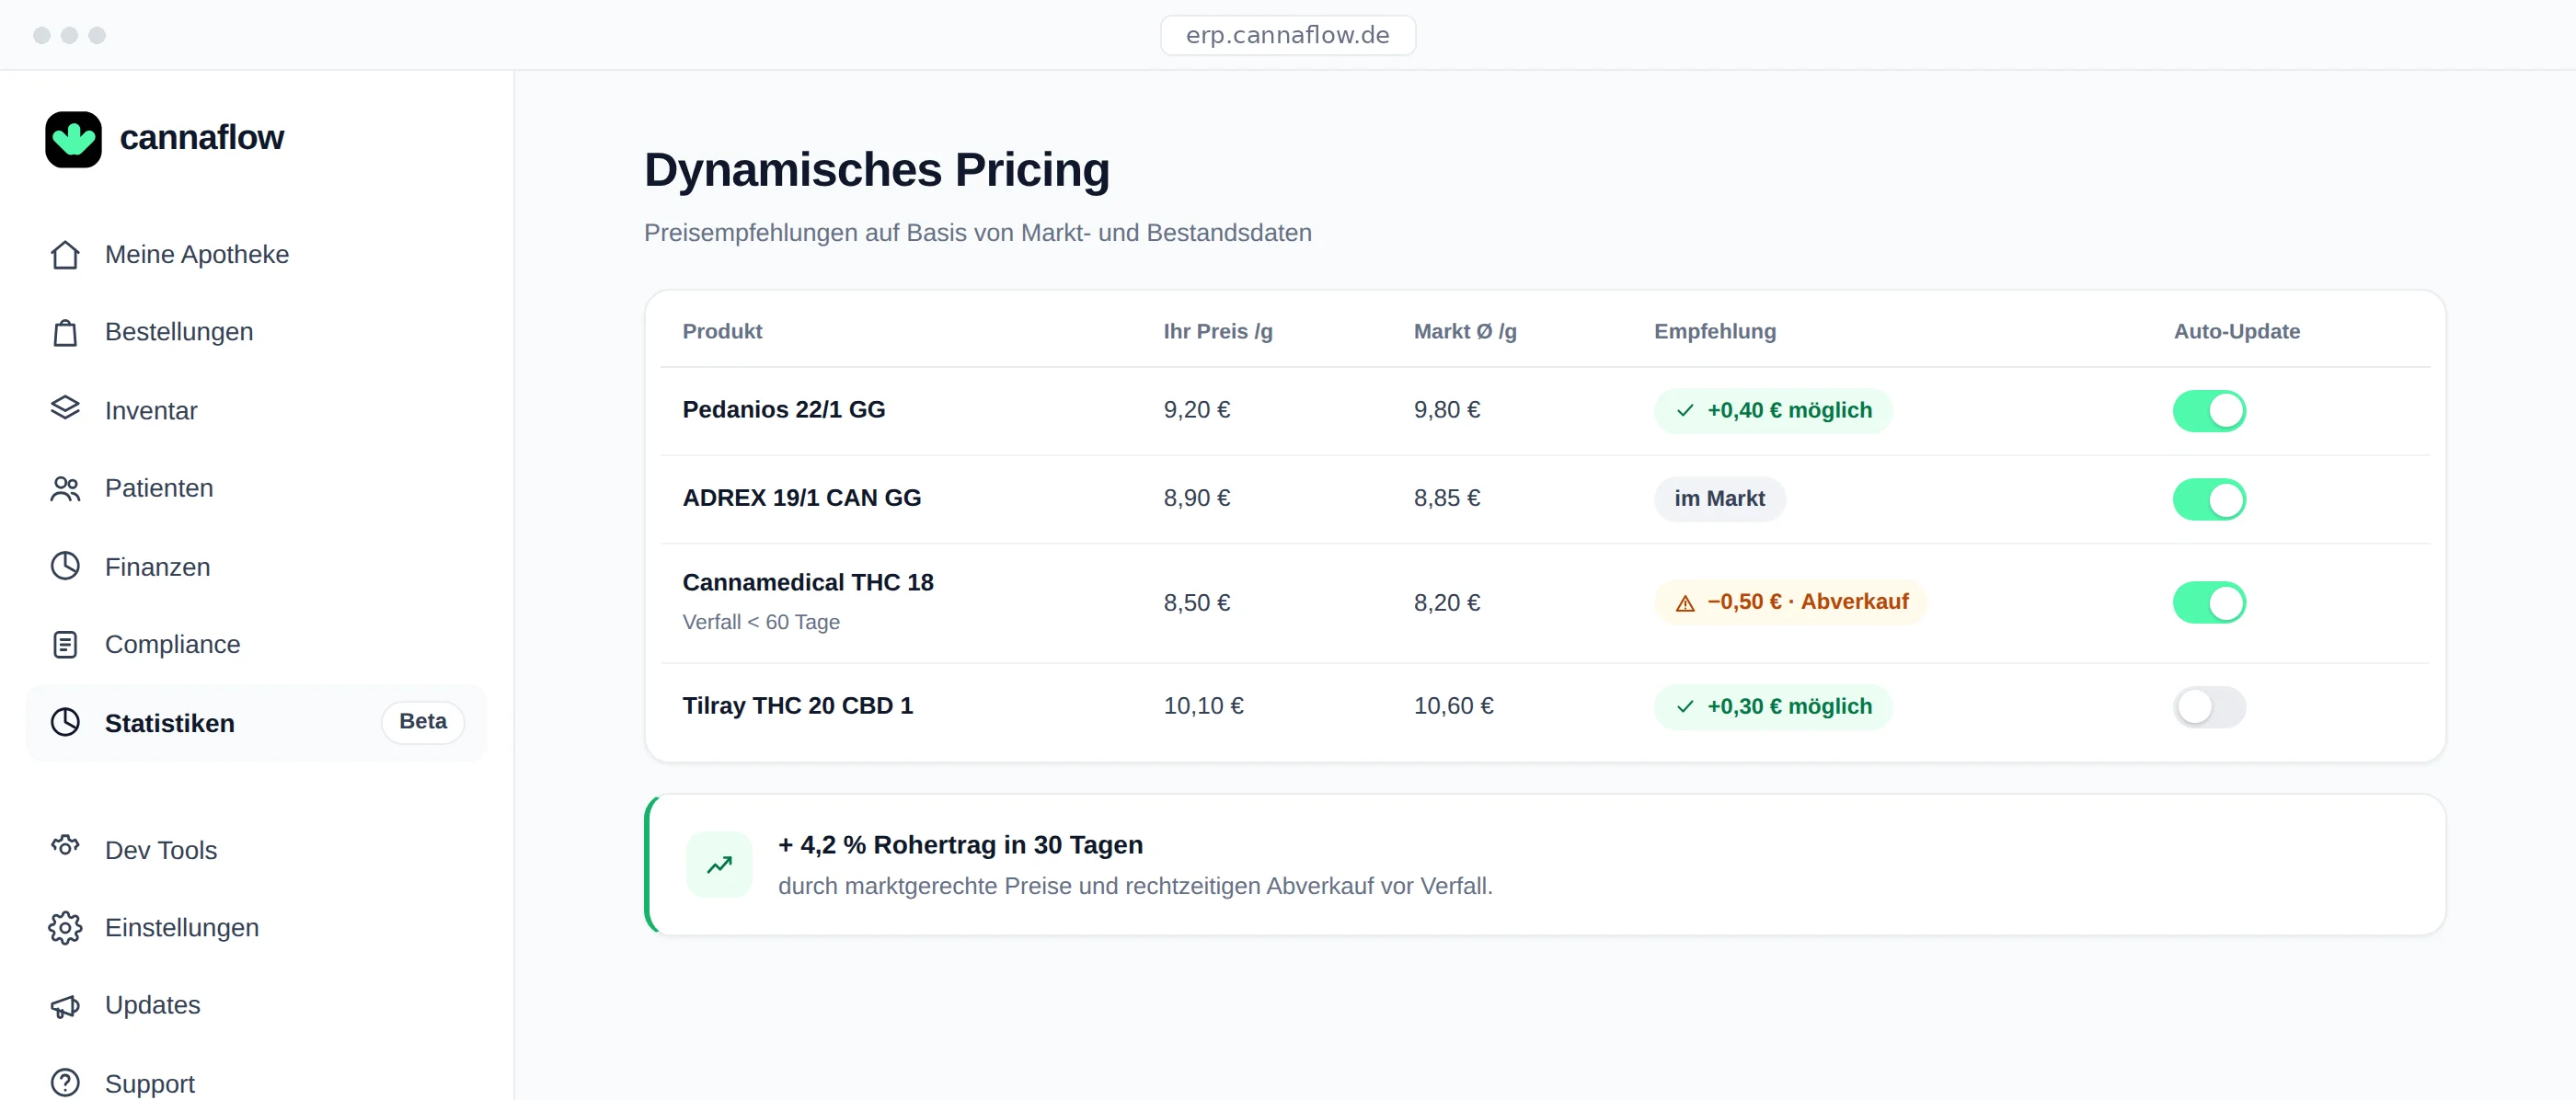Click the market average 9,80 €
The width and height of the screenshot is (2576, 1100).
pyautogui.click(x=1447, y=409)
